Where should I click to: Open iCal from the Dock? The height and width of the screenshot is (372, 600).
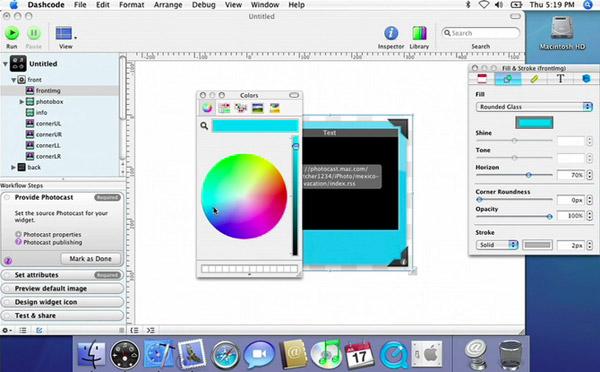[x=359, y=355]
